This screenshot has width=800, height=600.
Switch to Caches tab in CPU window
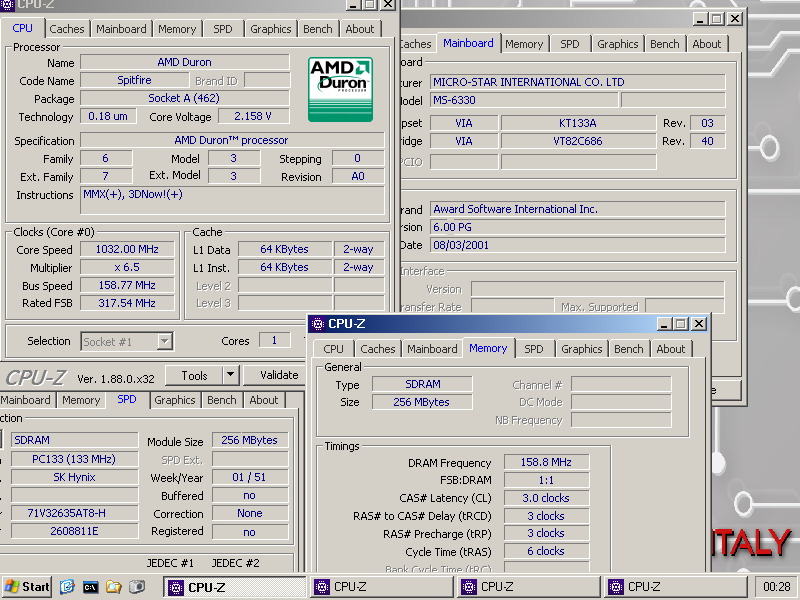pos(67,29)
